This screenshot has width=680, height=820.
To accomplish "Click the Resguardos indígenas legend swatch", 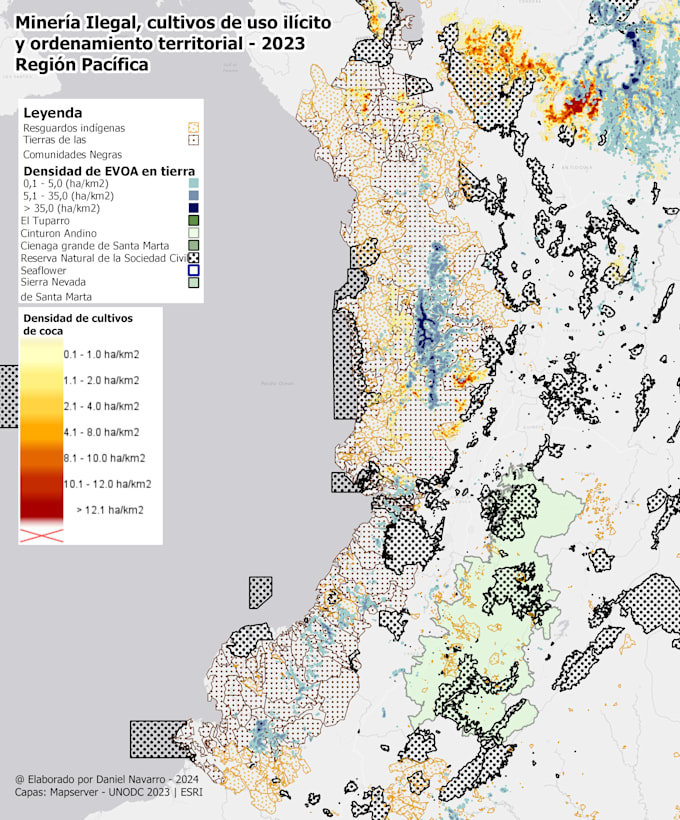I will point(194,128).
